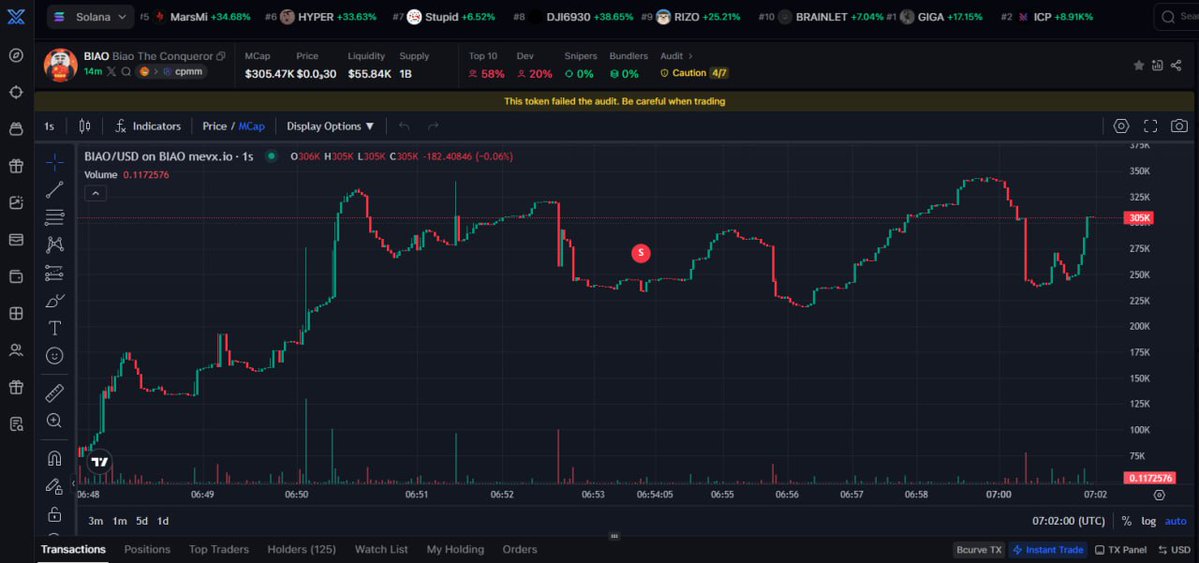Select the XABCD pattern tool
1199x563 pixels.
tap(54, 245)
